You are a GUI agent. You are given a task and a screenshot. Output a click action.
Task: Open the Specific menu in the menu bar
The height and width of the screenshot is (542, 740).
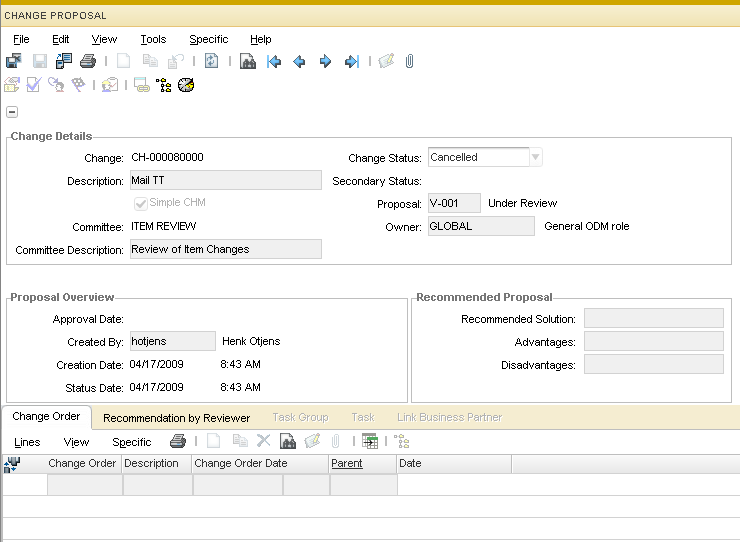[x=208, y=39]
